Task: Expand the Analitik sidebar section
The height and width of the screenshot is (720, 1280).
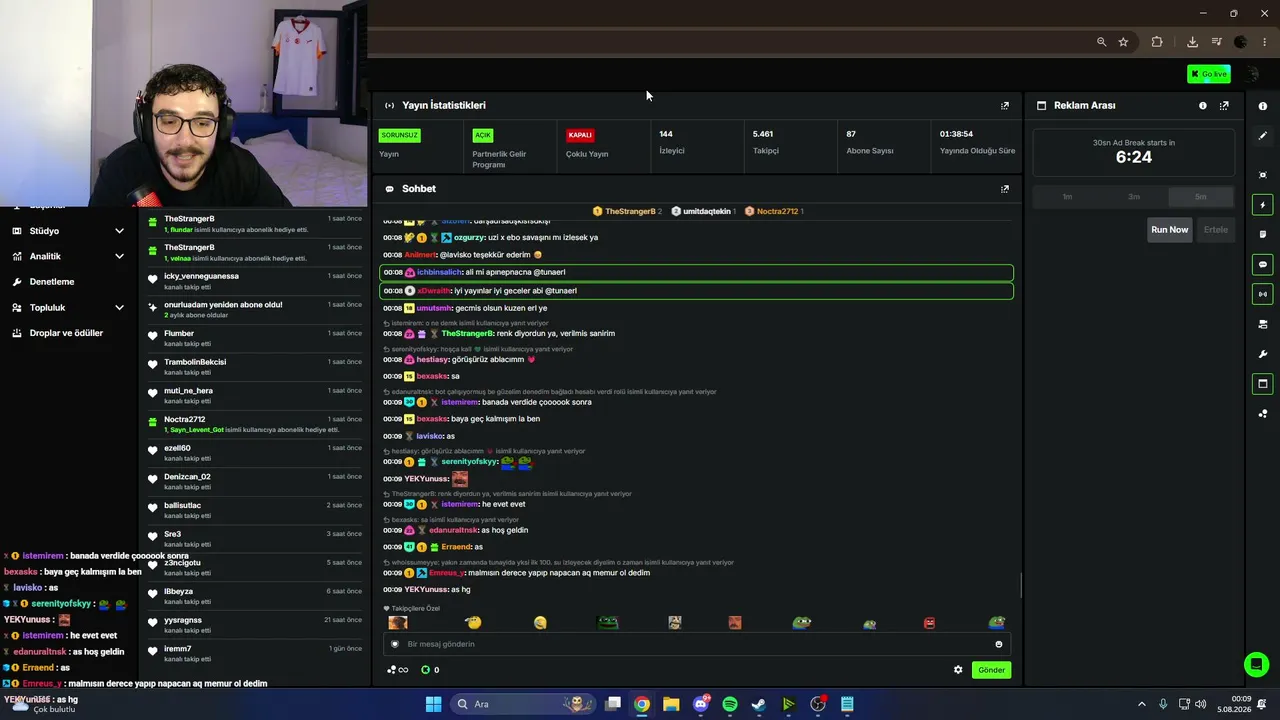Action: click(x=68, y=256)
